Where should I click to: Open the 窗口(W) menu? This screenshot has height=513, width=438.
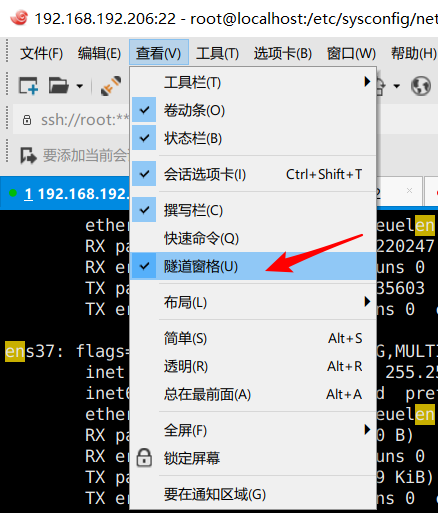point(351,53)
